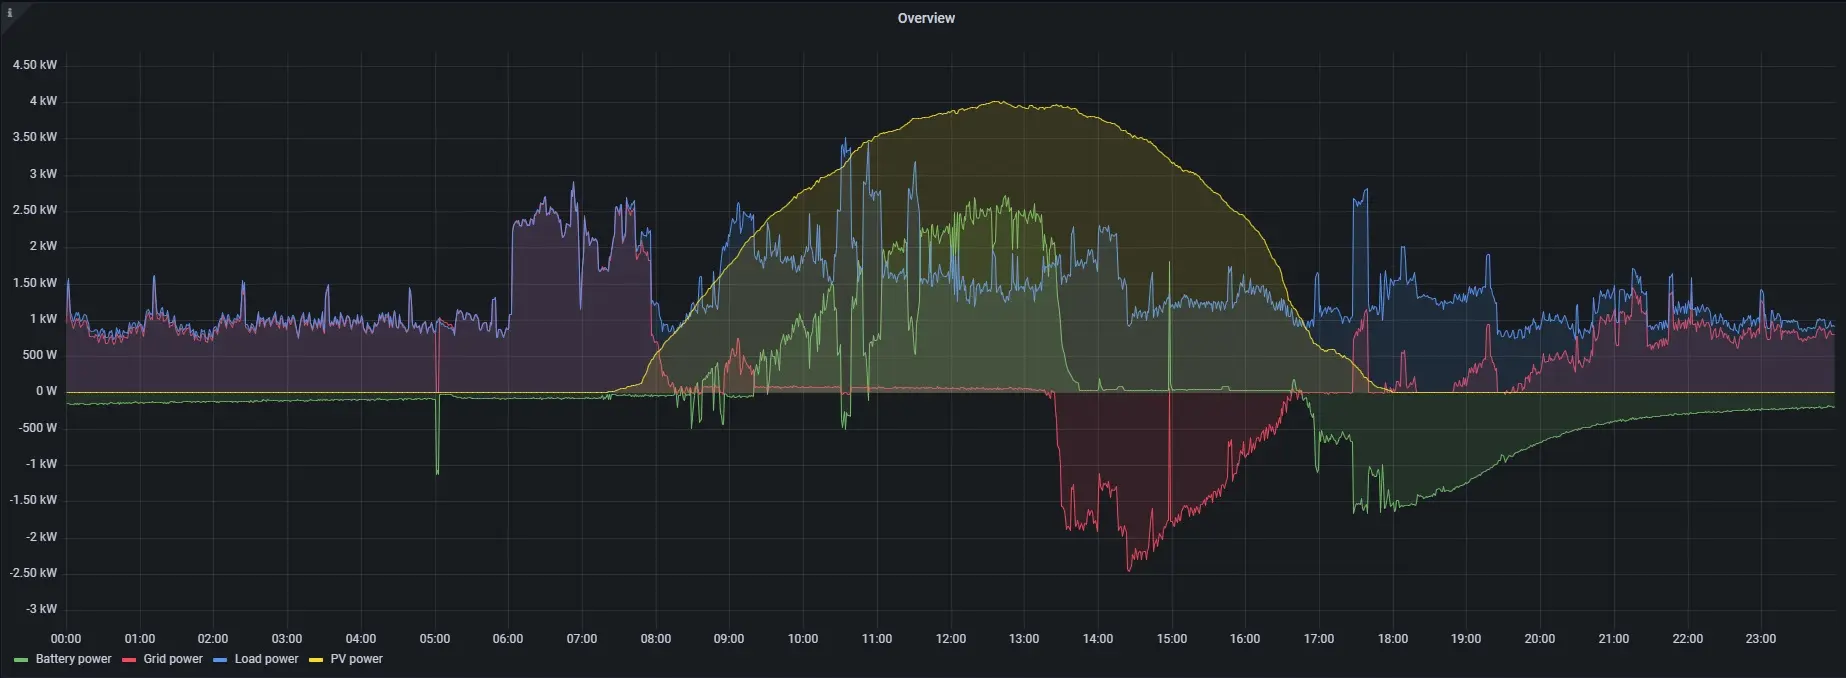Click the -3 kW y-axis label

(41, 609)
